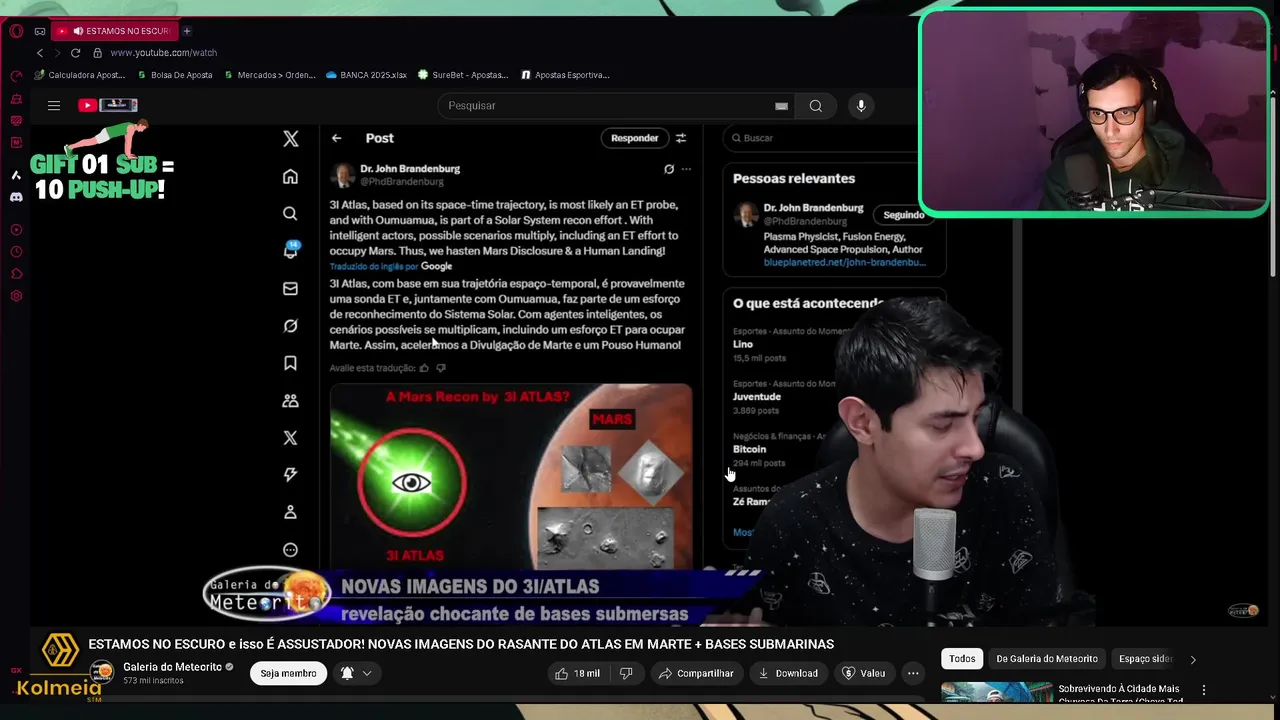Viewport: 1280px width, 720px height.
Task: Click the YouTube search magnifier button
Action: coord(816,106)
